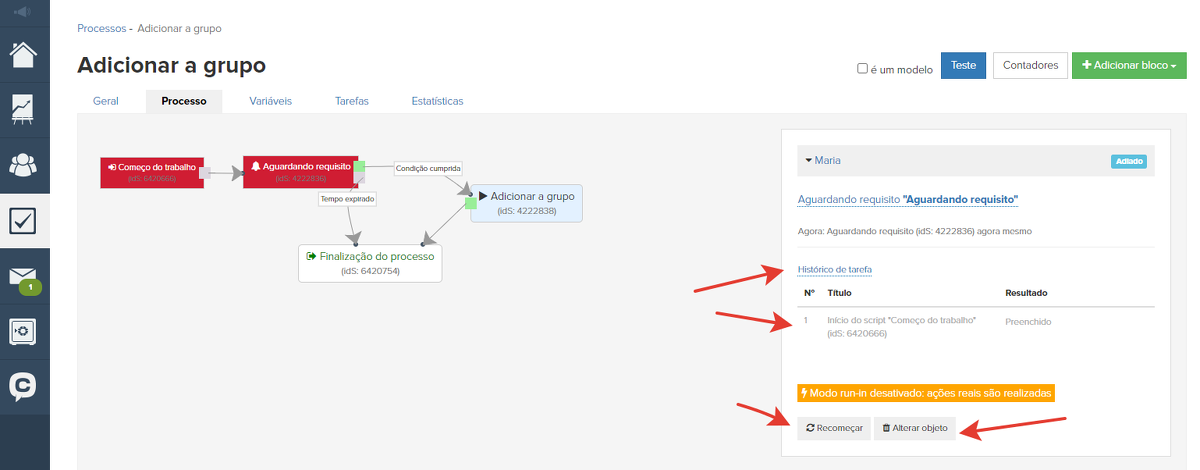
Task: Click the blue Teste button
Action: point(963,65)
